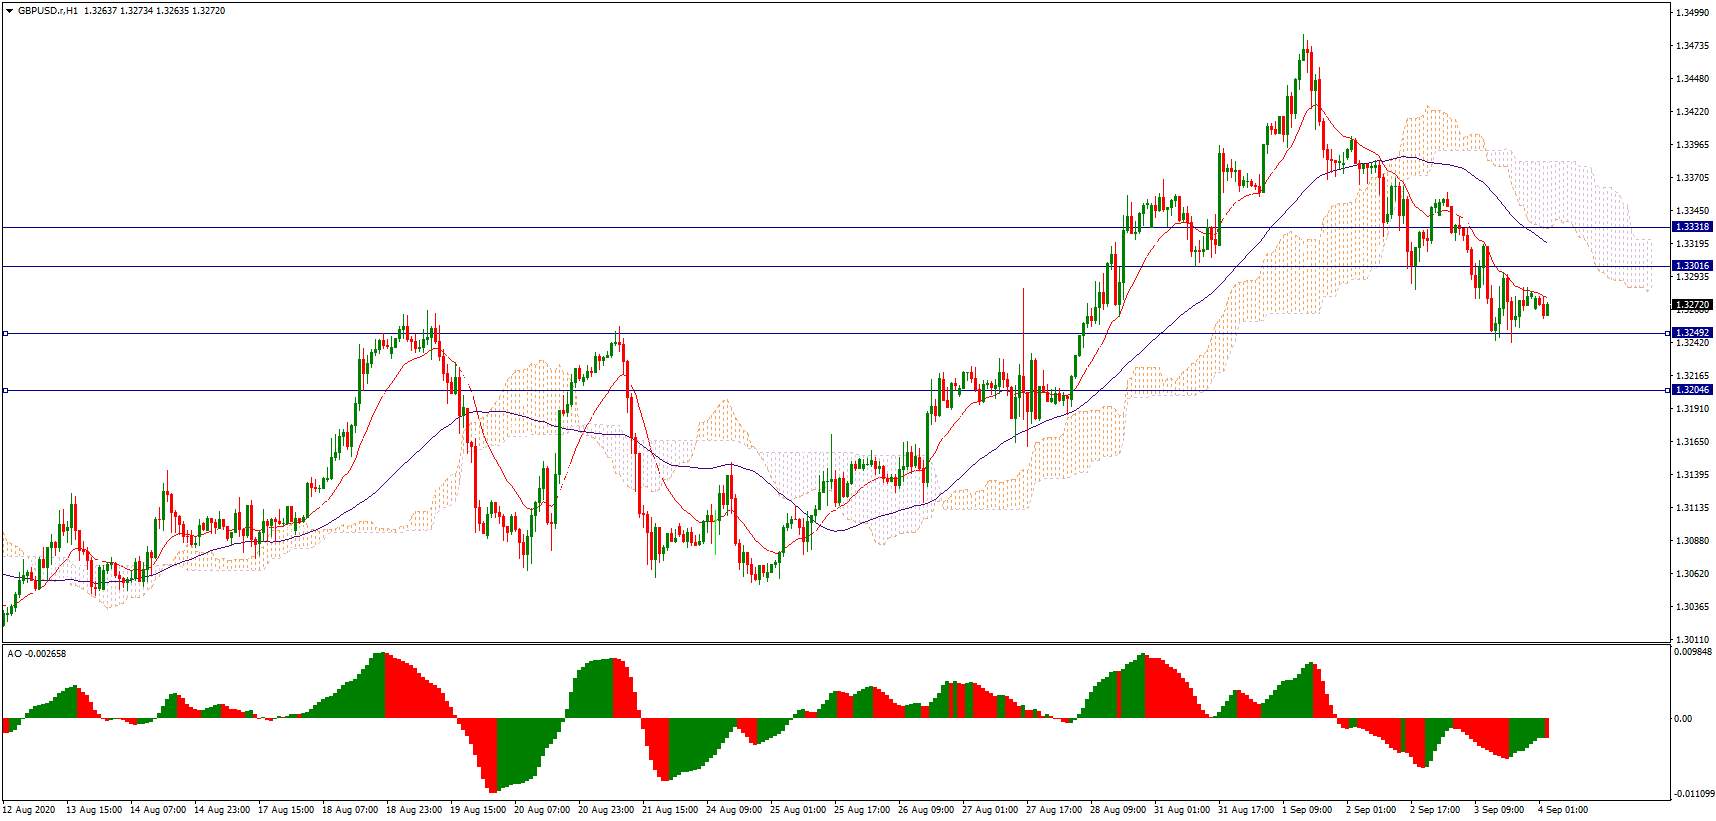The width and height of the screenshot is (1716, 821).
Task: Click the 0.00 AO scale value
Action: (1684, 718)
